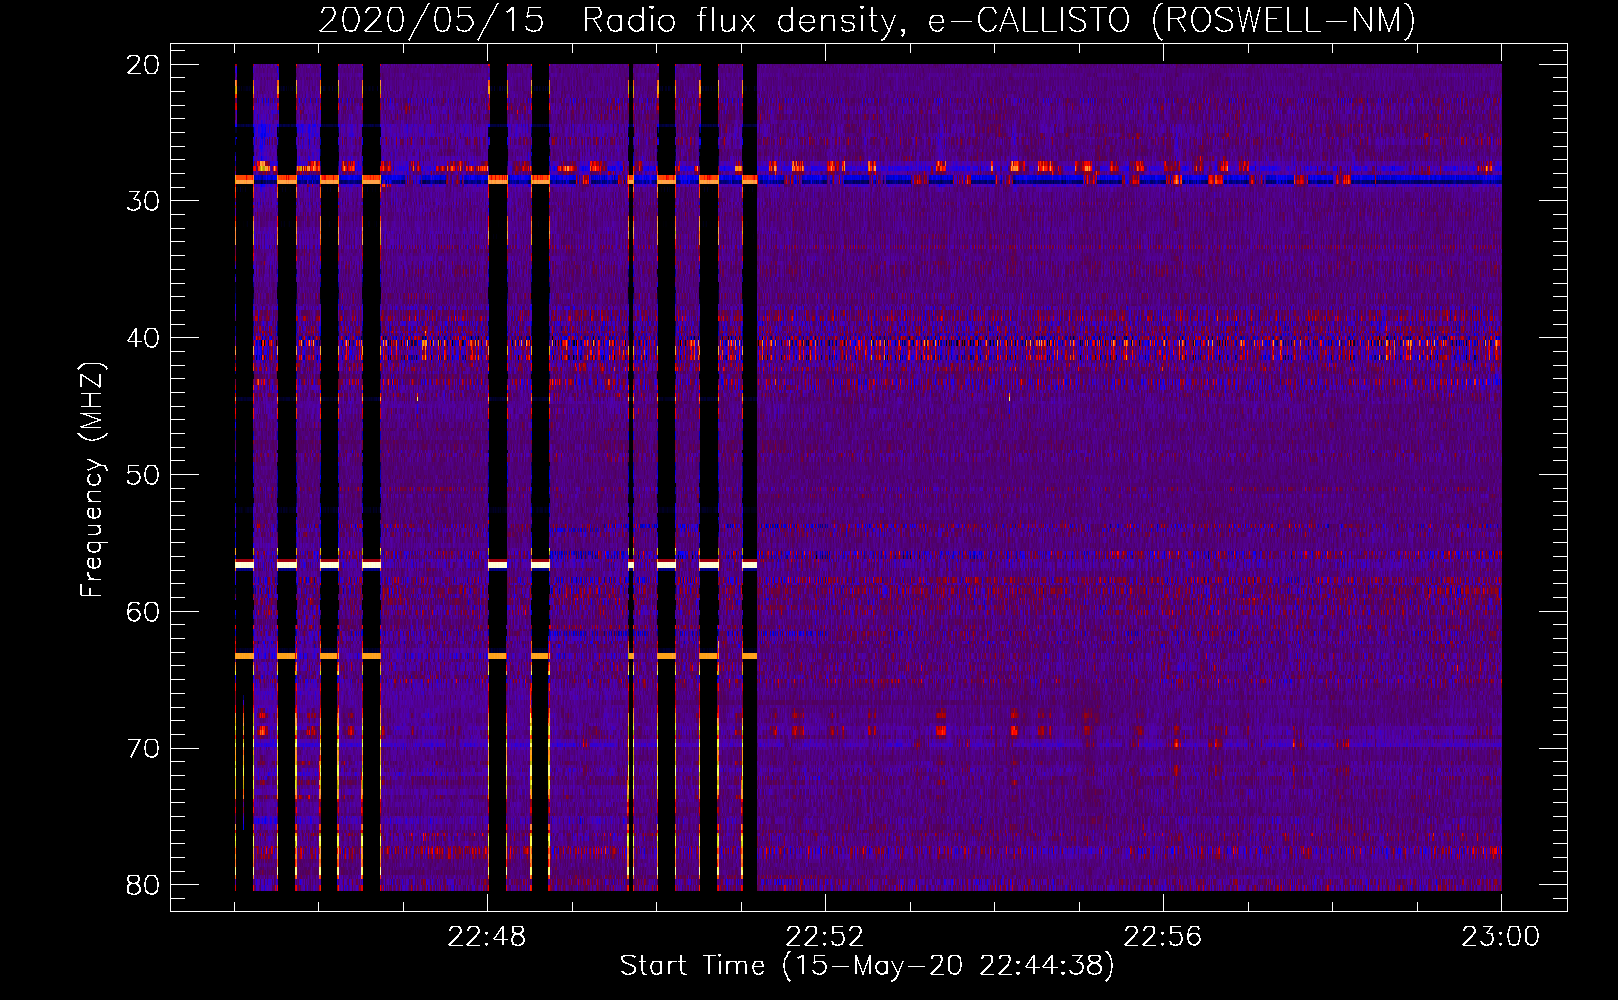Click the 23:00 time tick label
1618x1000 pixels.
pos(1501,937)
